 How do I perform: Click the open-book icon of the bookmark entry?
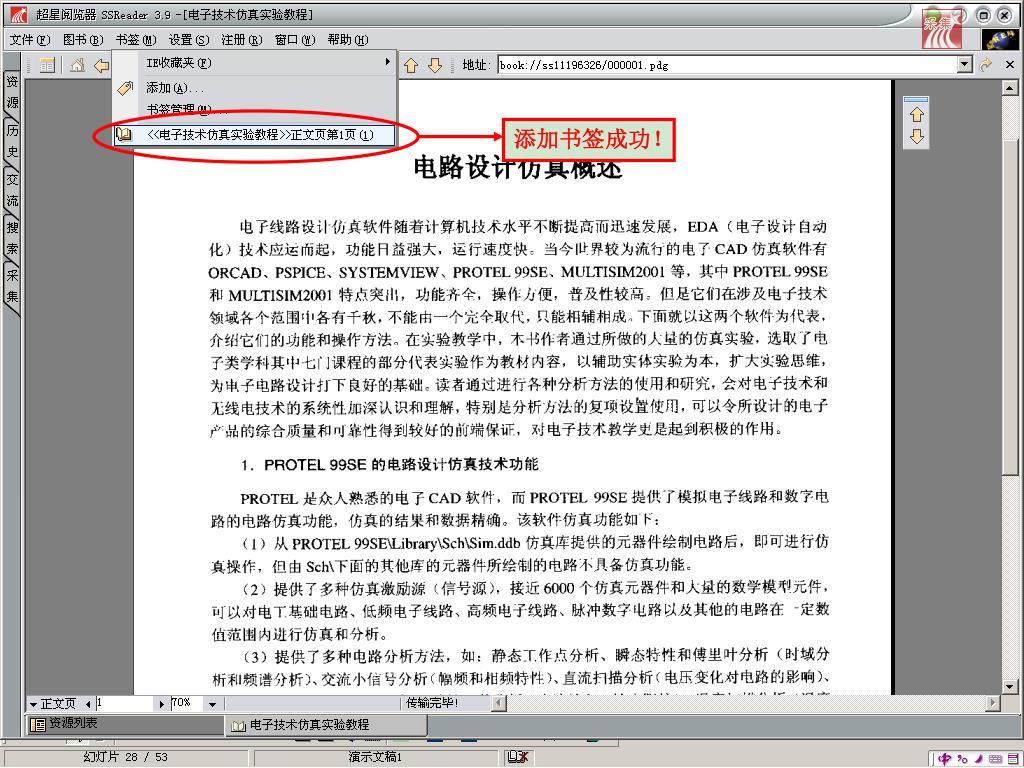click(x=124, y=135)
